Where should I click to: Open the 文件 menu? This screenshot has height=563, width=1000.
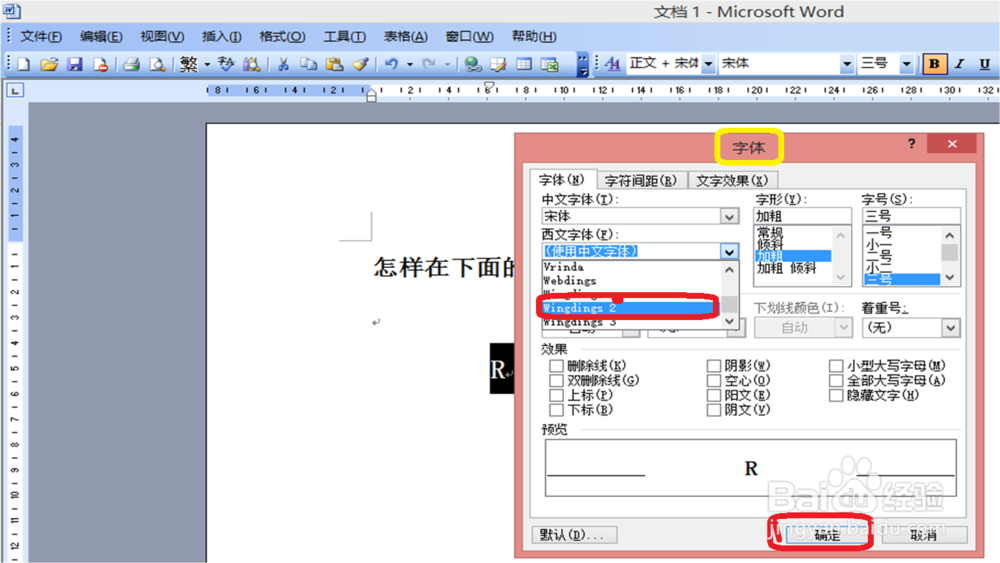coord(41,36)
